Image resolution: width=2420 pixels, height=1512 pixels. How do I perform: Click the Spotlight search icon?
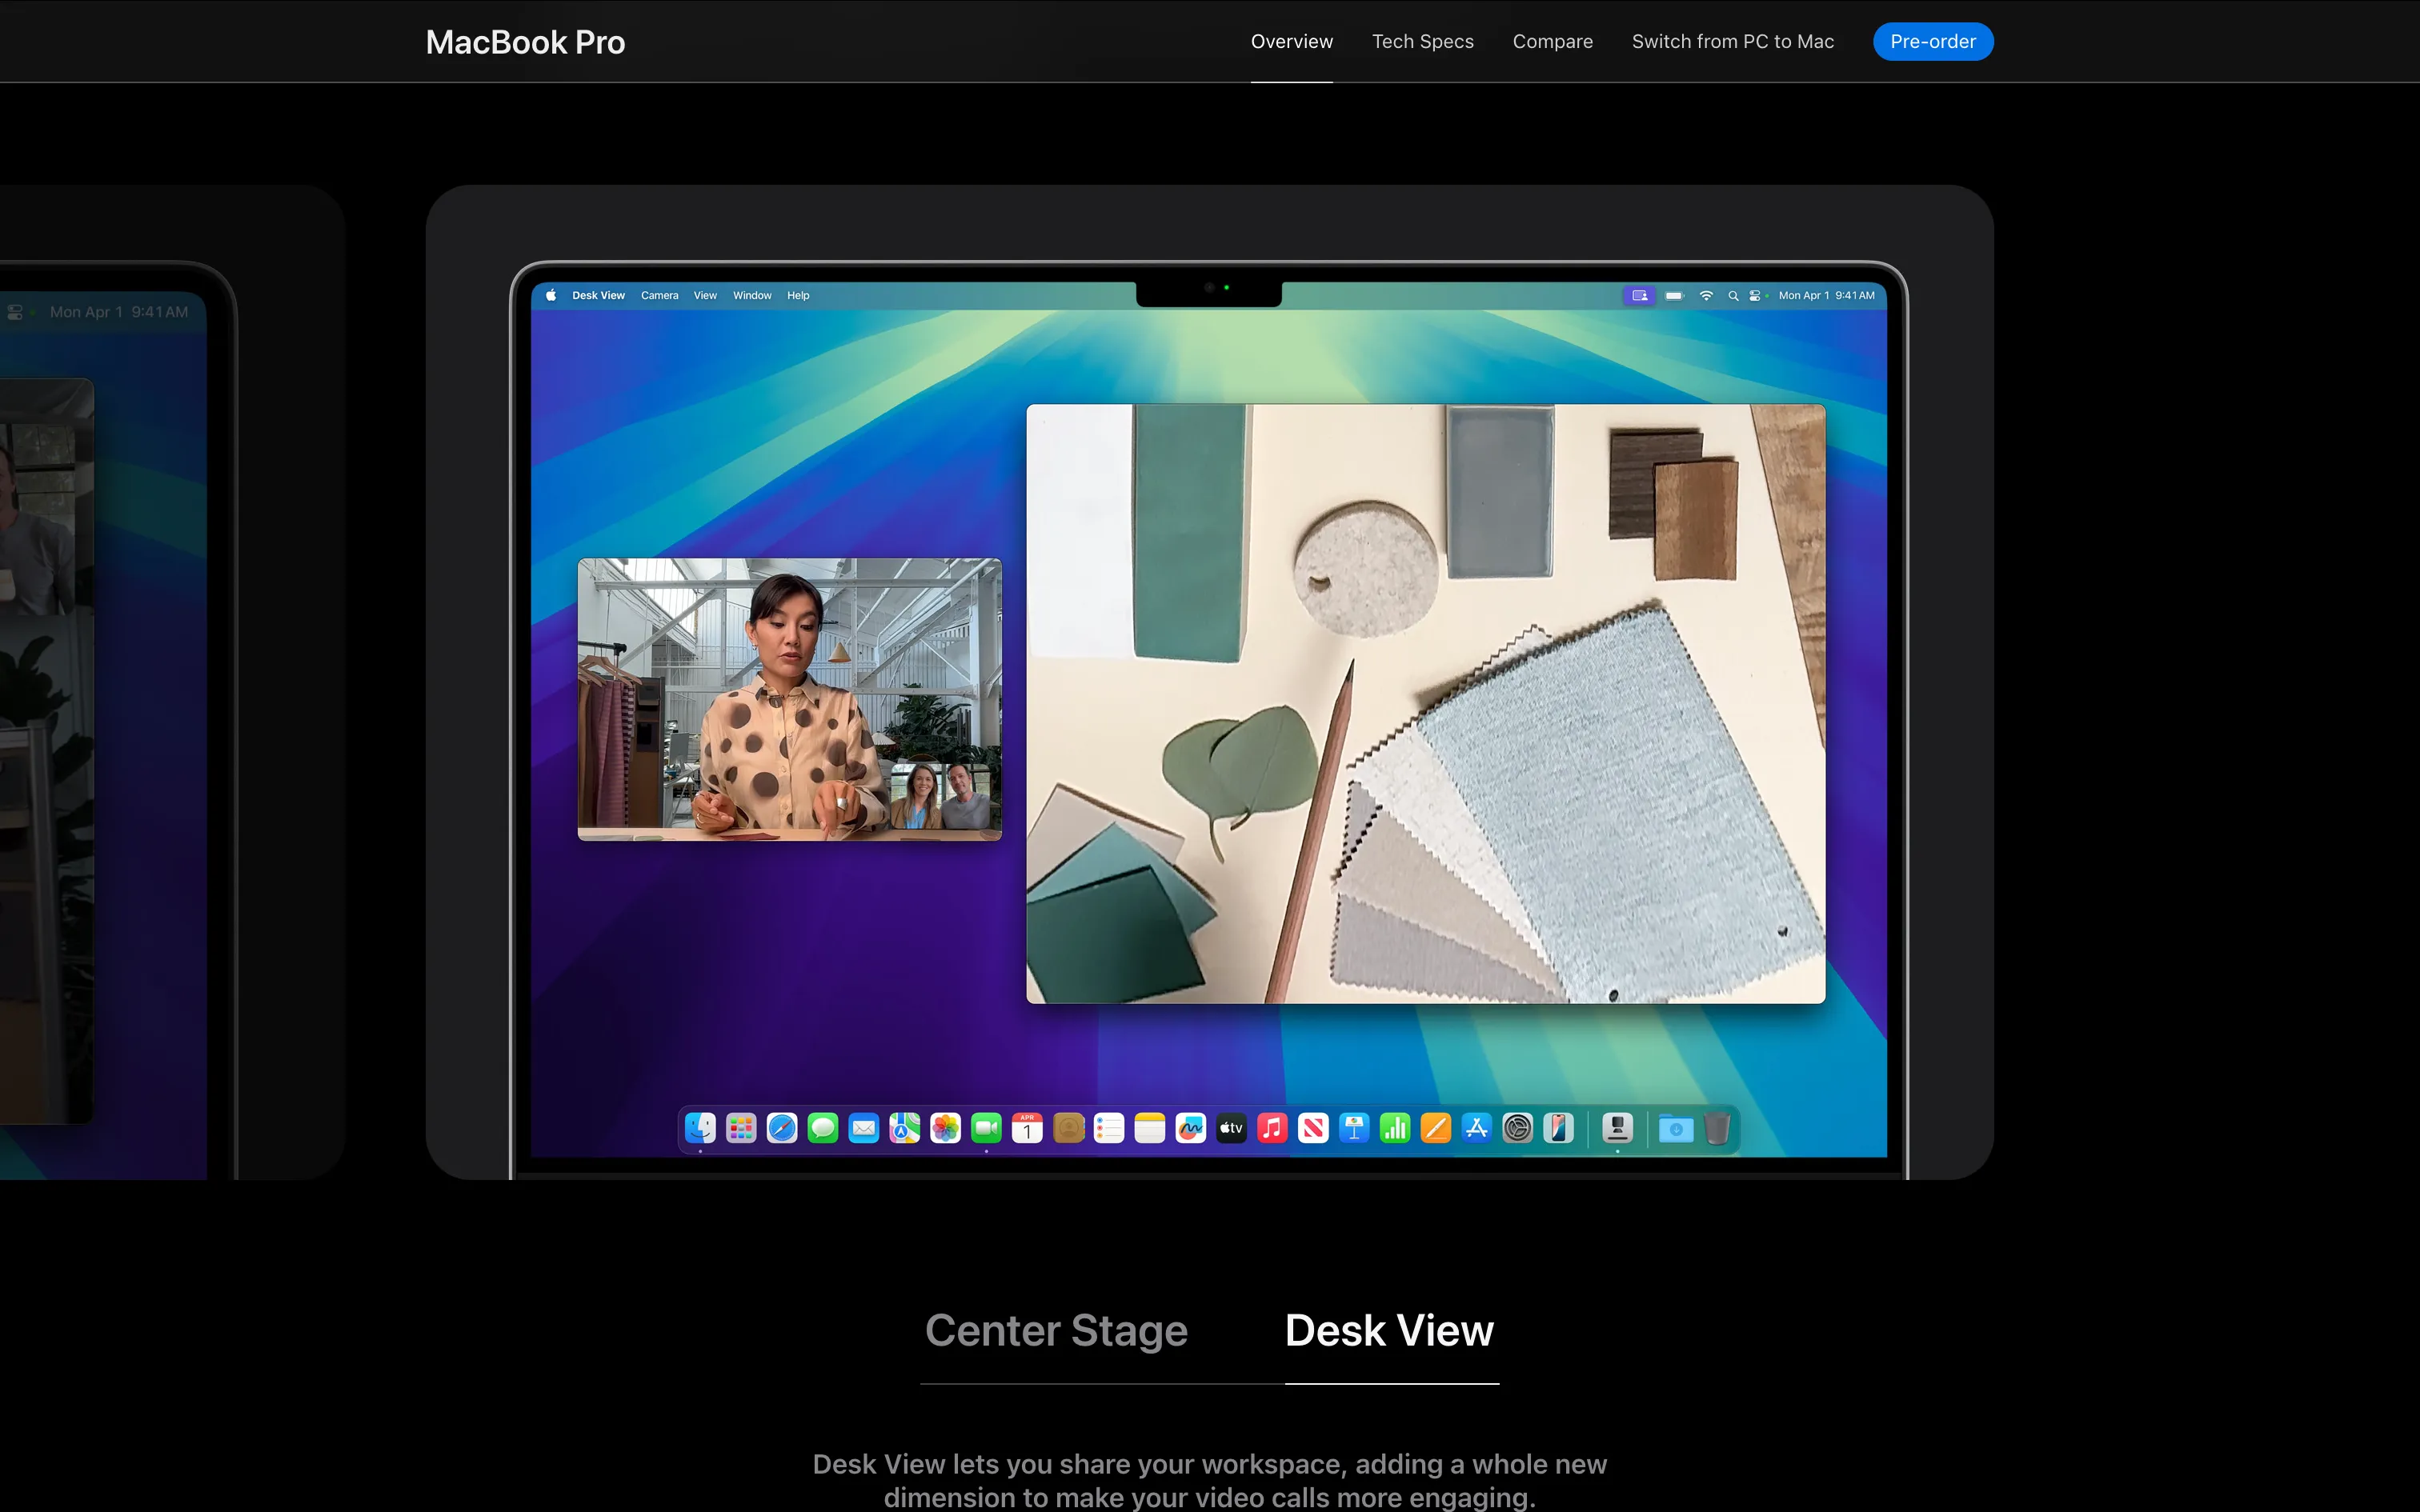1733,295
